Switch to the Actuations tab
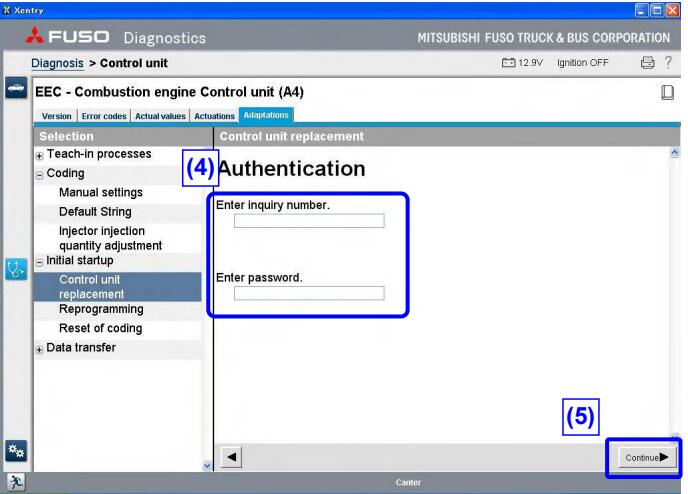The image size is (688, 494). tap(214, 116)
